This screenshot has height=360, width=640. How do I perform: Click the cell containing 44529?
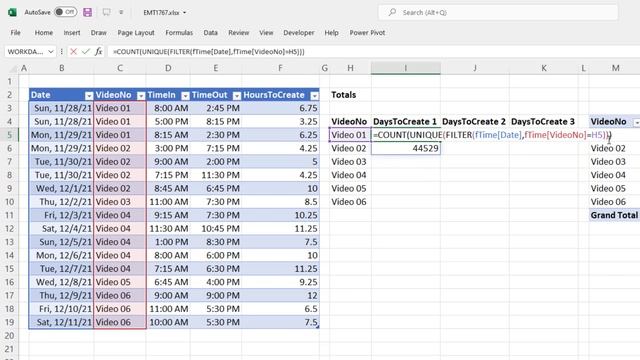tap(406, 148)
